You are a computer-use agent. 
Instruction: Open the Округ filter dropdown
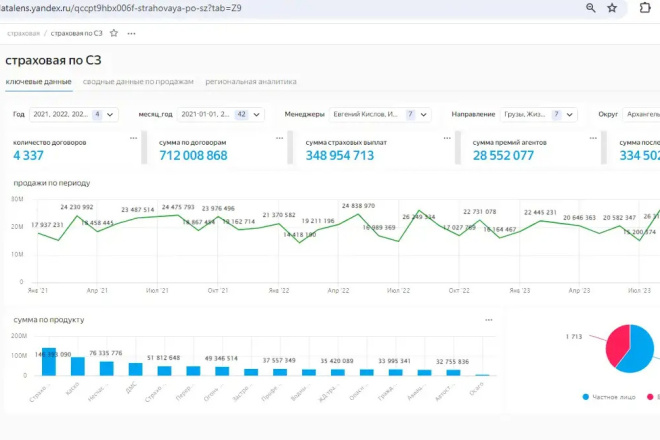click(x=641, y=115)
